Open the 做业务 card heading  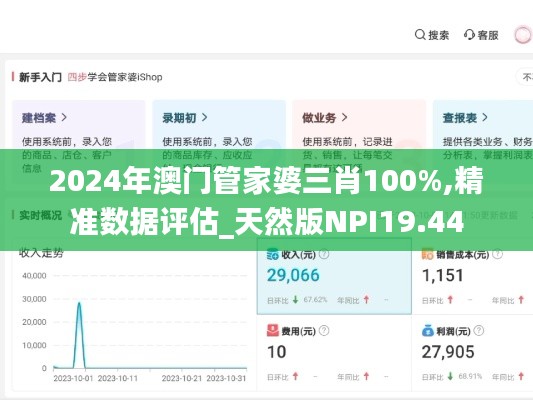pos(319,118)
